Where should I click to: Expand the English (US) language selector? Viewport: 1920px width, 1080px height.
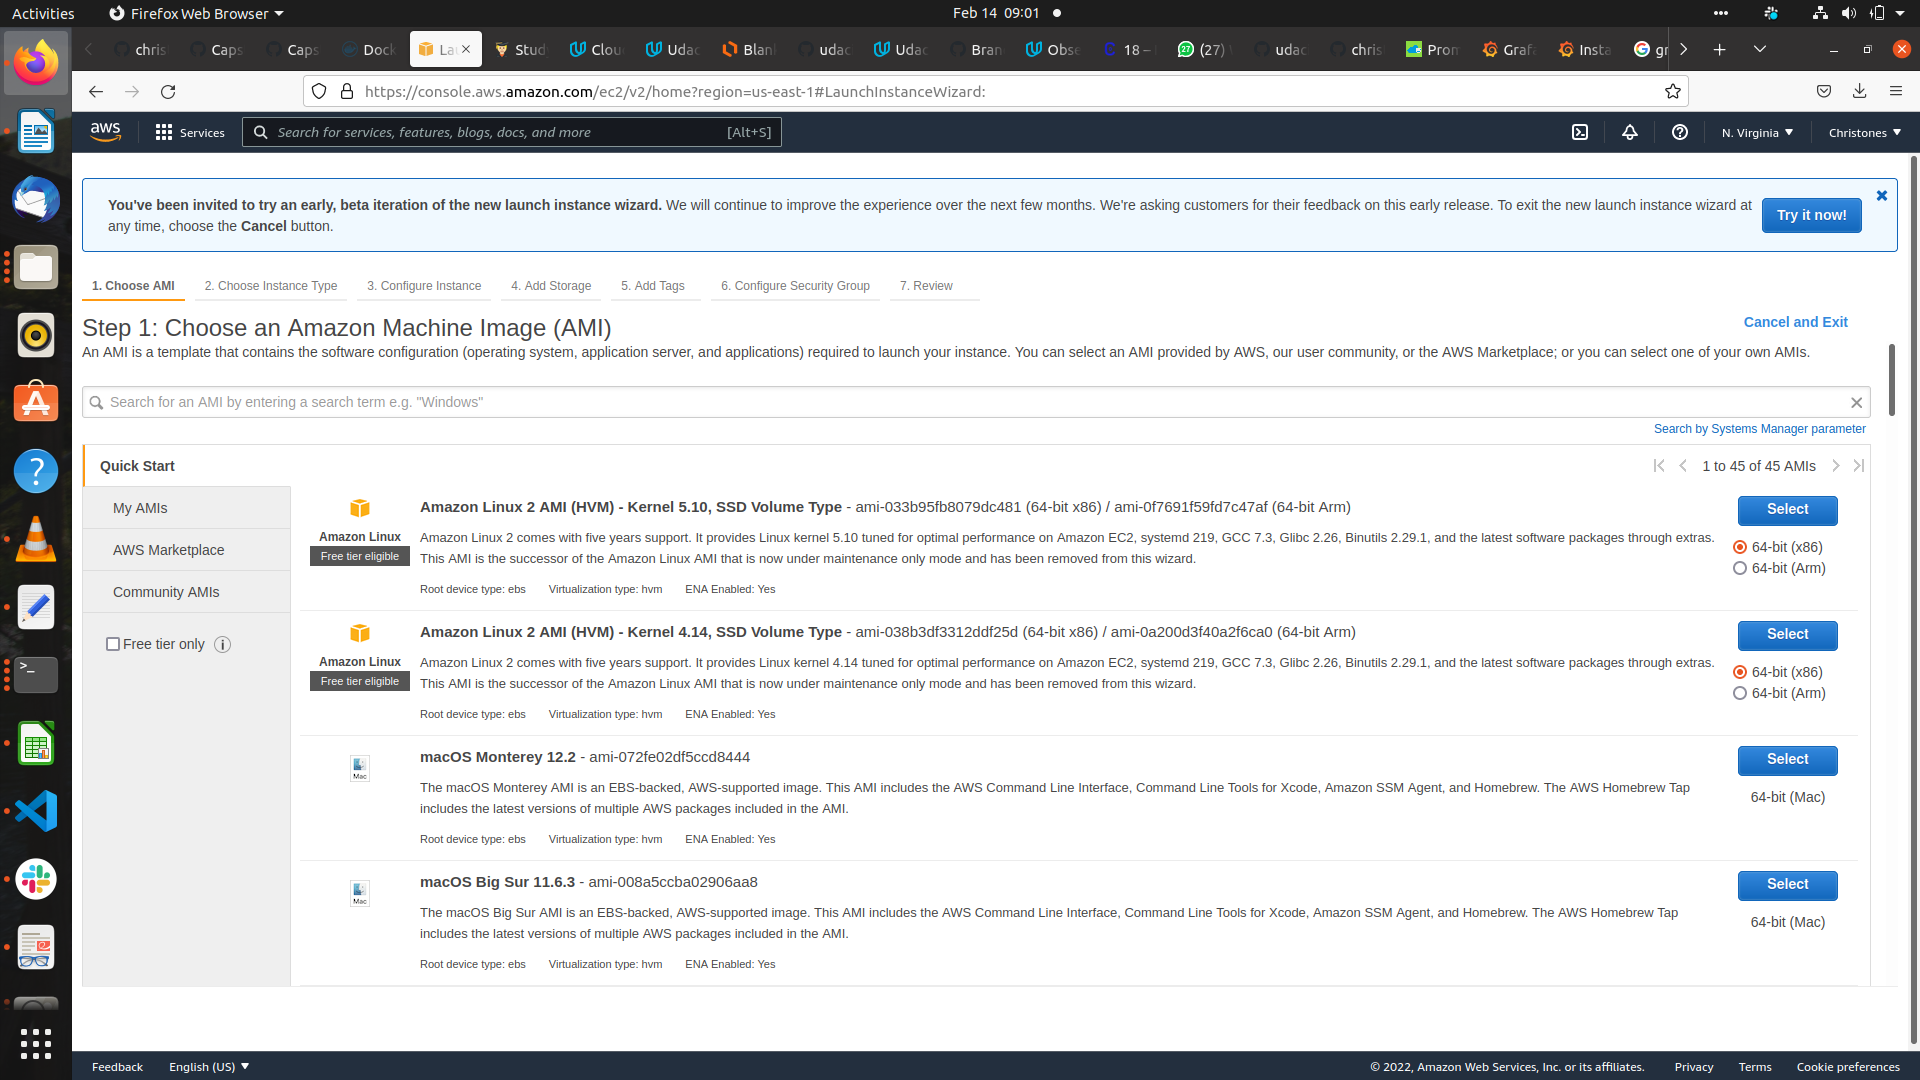[x=209, y=1067]
